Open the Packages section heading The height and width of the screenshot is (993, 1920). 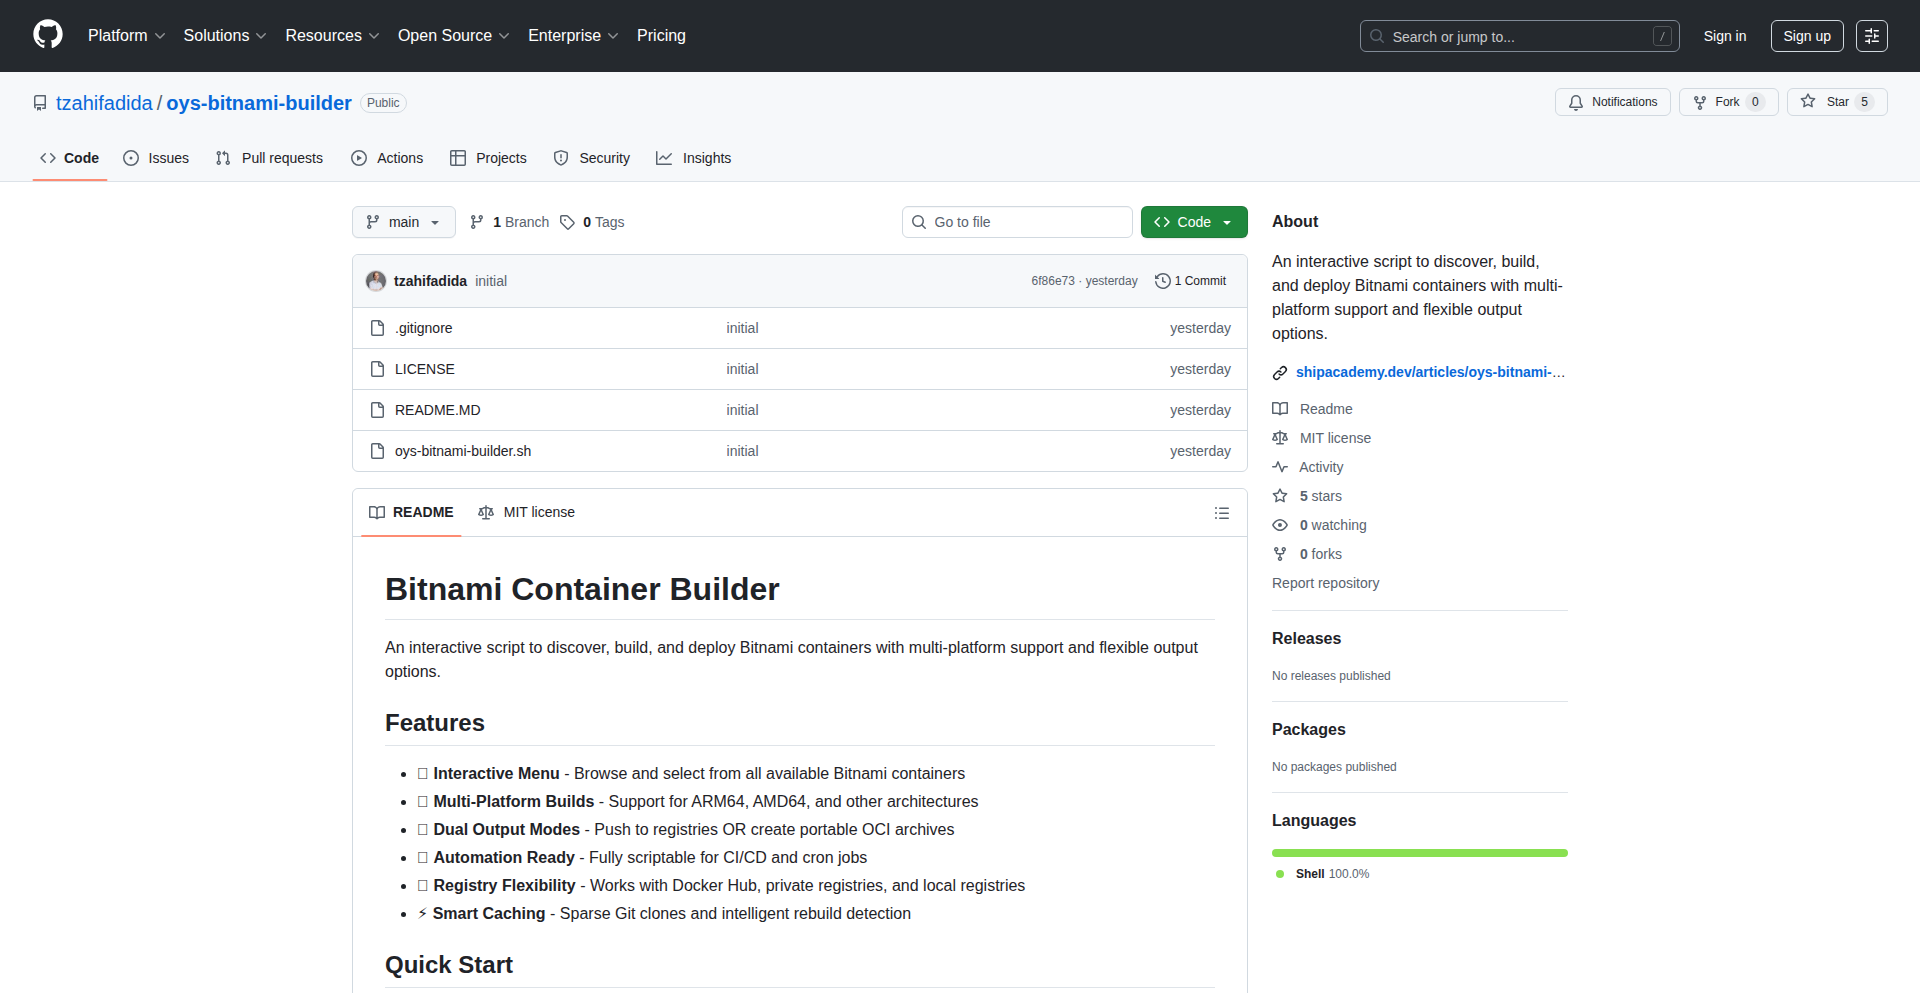click(x=1308, y=729)
